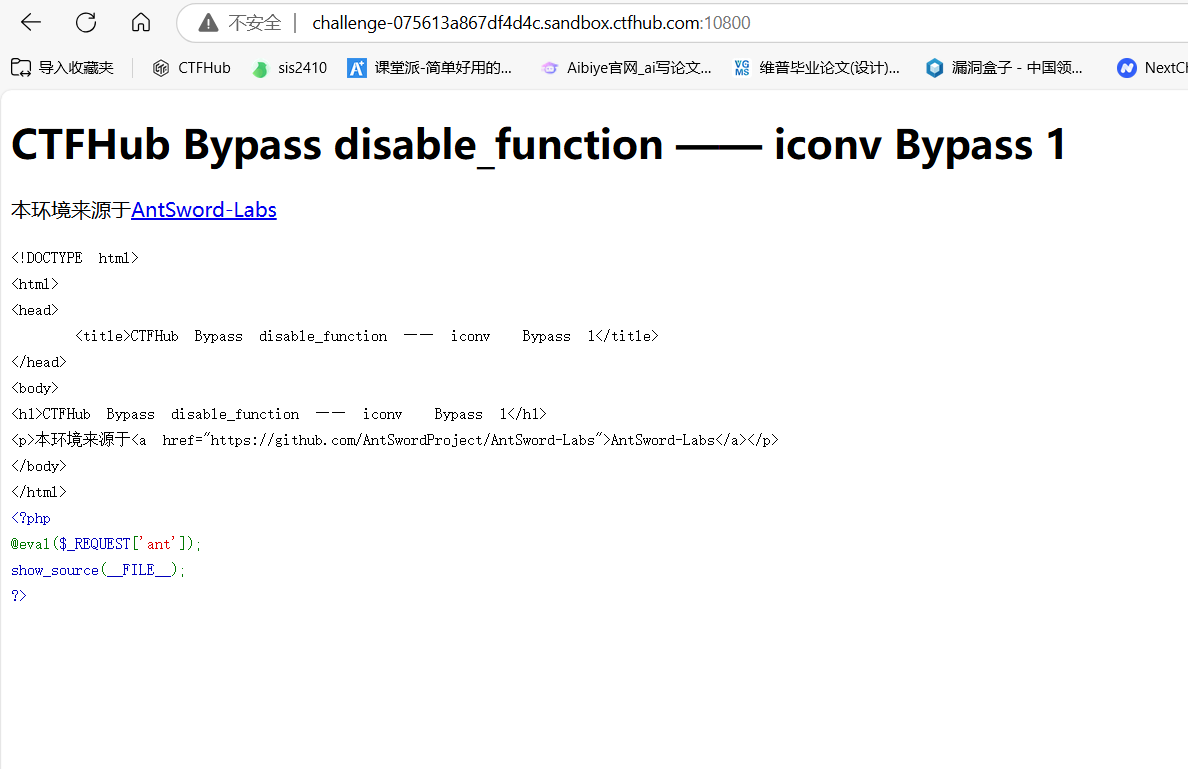Click the closing ?> tag
The width and height of the screenshot is (1188, 769).
click(x=19, y=596)
